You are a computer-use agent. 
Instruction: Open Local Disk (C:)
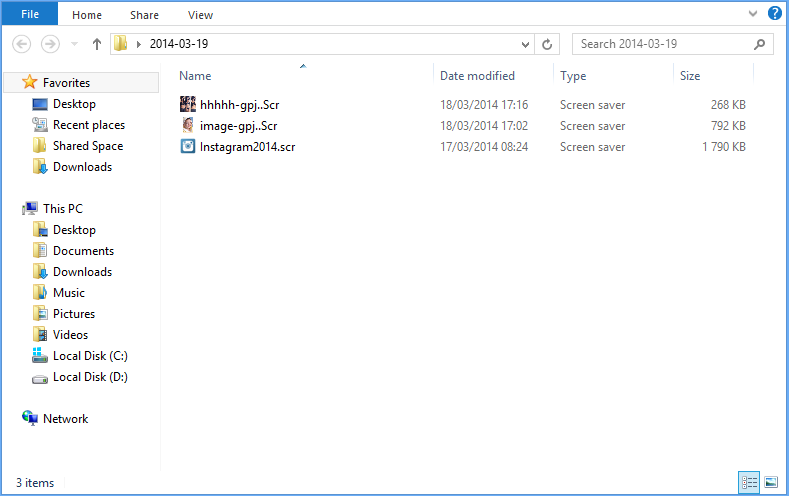[x=90, y=356]
